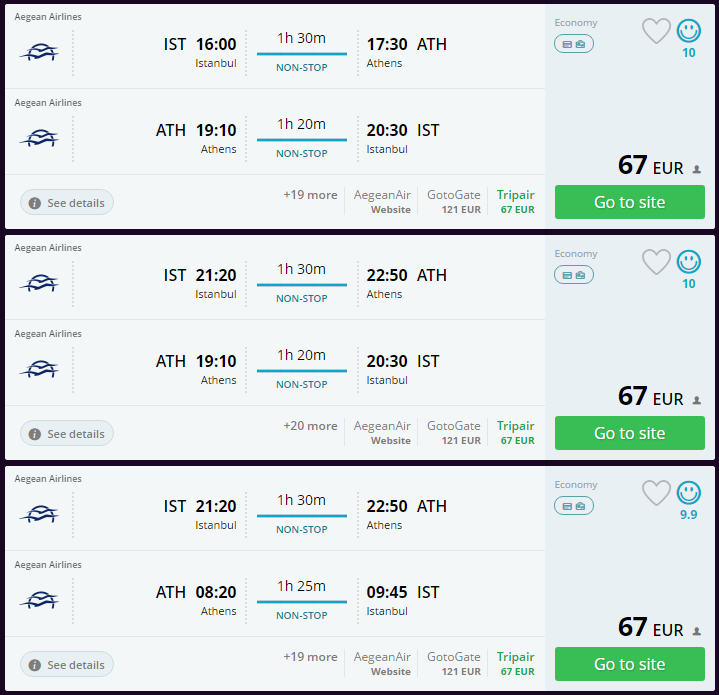Show the +20 more booking options
The image size is (719, 695).
pos(310,426)
